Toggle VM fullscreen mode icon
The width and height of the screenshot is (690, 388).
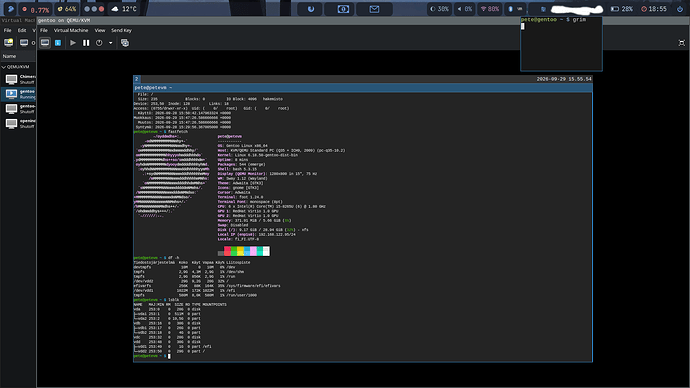[x=682, y=43]
